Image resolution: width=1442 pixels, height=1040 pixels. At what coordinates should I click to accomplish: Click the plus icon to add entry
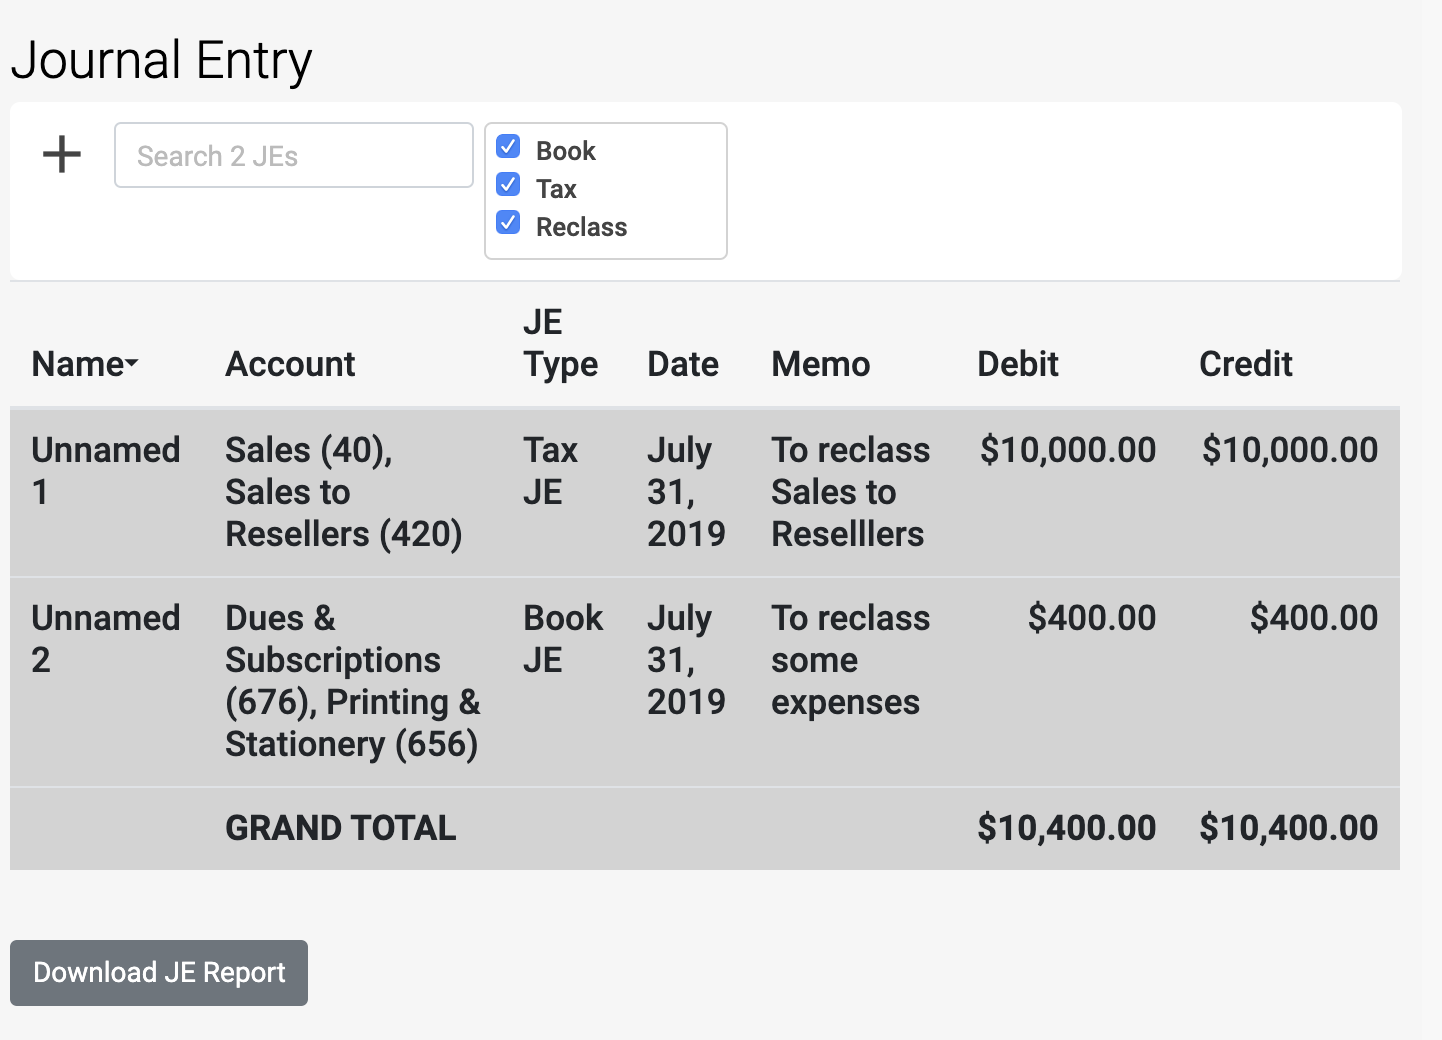[62, 155]
